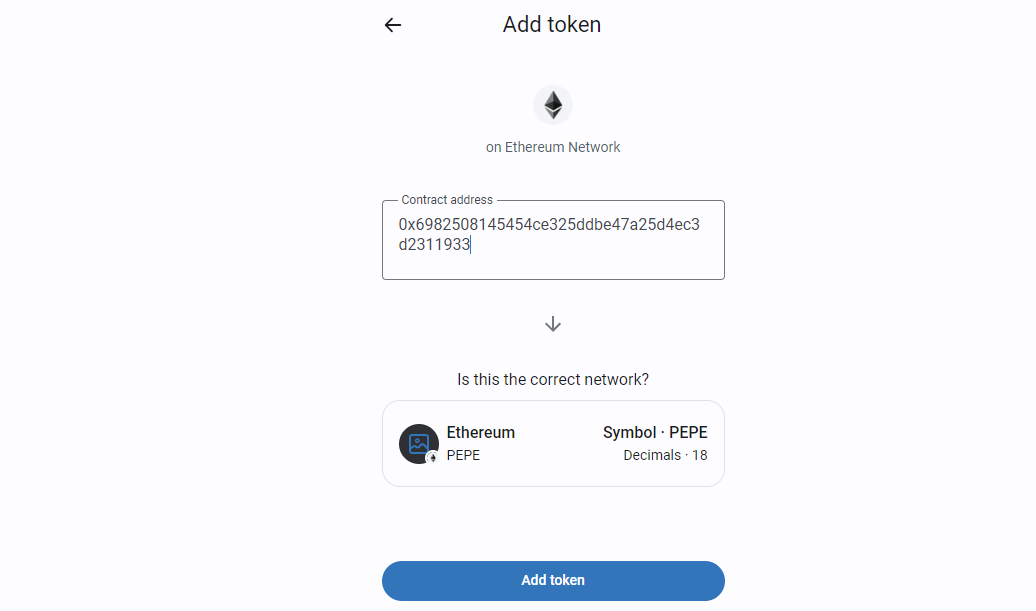The image size is (1036, 611).
Task: Click the small Ethereum badge on token icon
Action: [432, 457]
